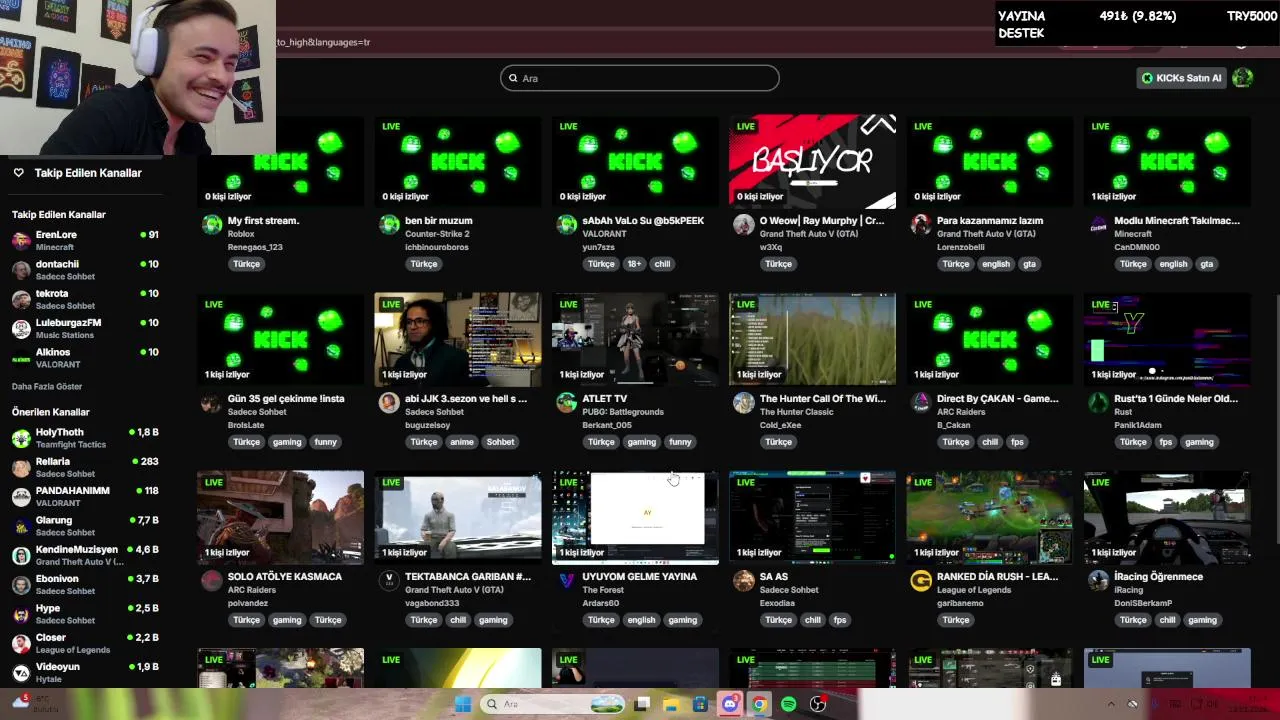Open Rellaria's avatar in recommended channels

point(21,467)
